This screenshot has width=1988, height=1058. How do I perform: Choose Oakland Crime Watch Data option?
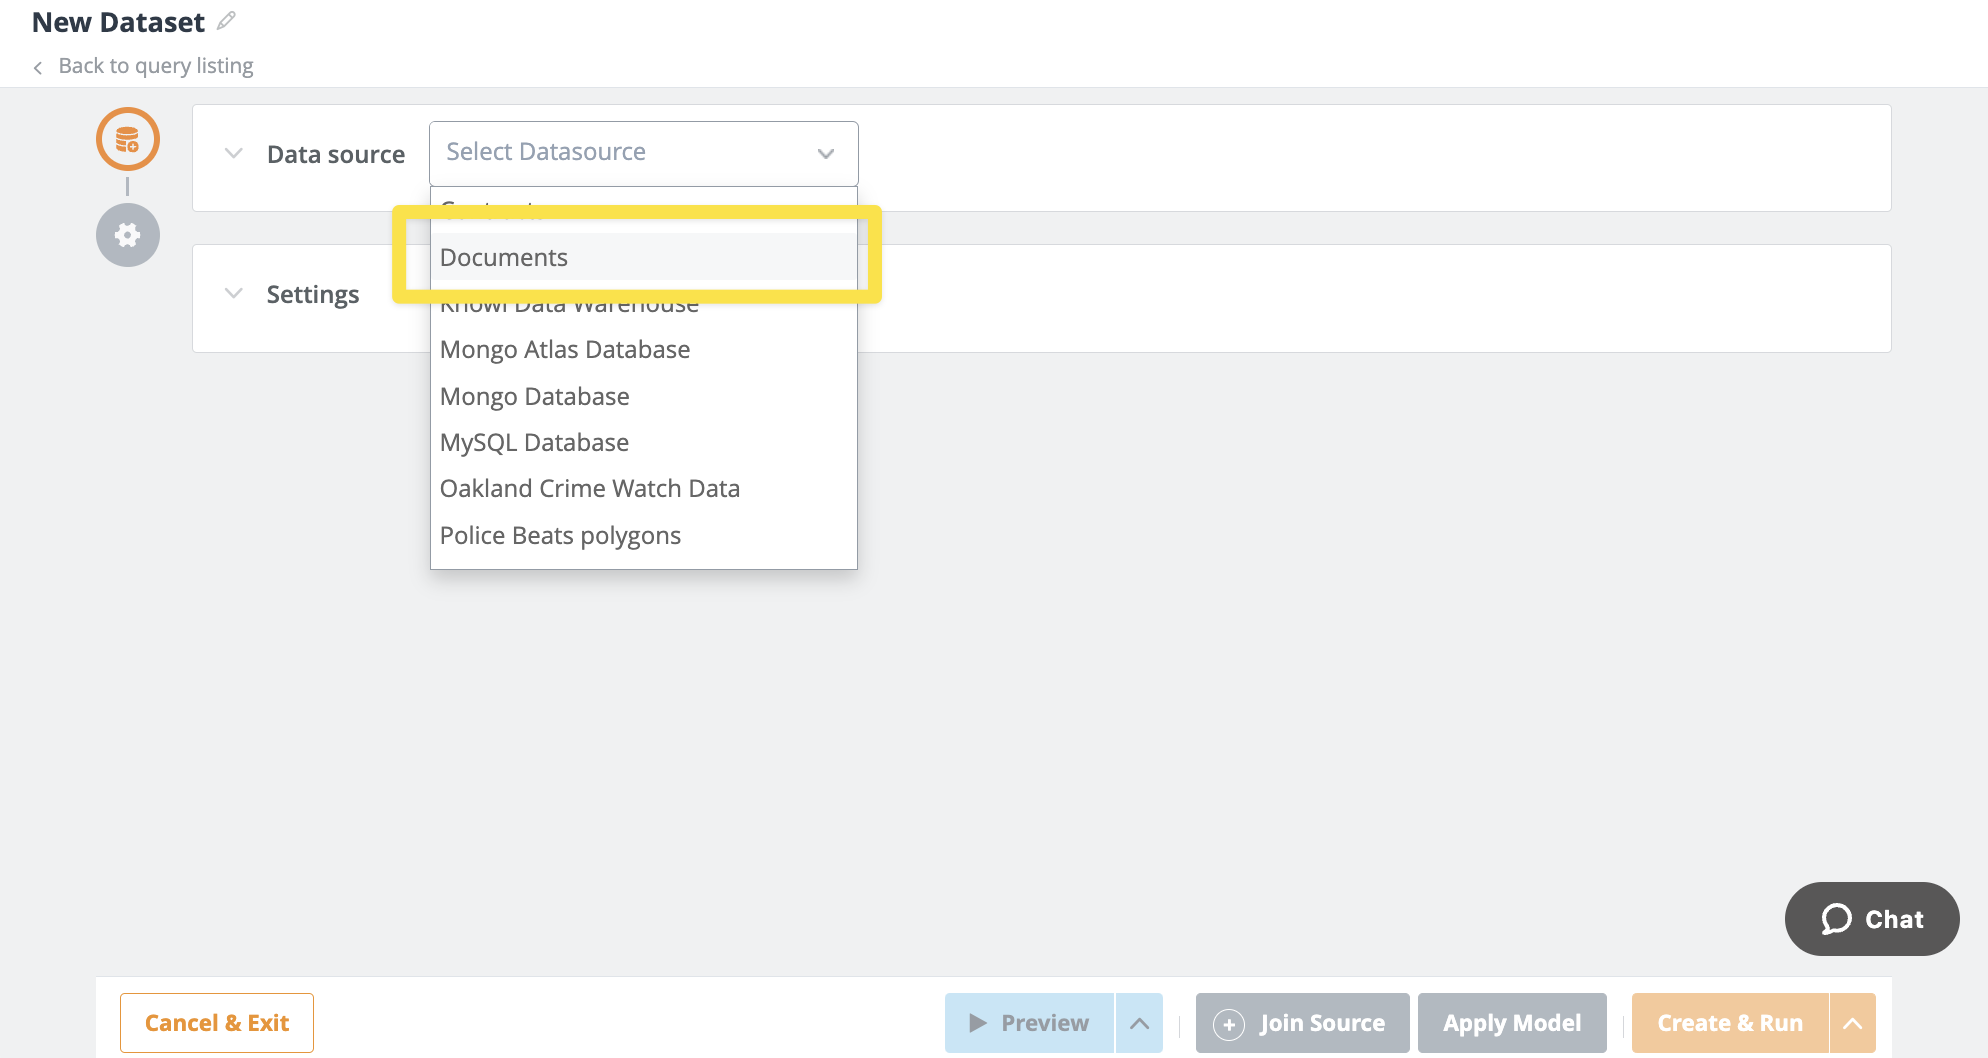click(644, 488)
